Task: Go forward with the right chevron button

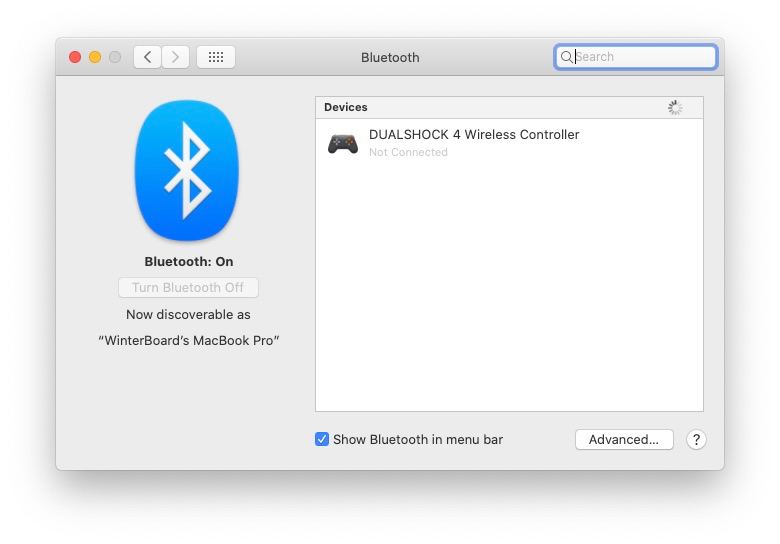Action: pyautogui.click(x=175, y=57)
